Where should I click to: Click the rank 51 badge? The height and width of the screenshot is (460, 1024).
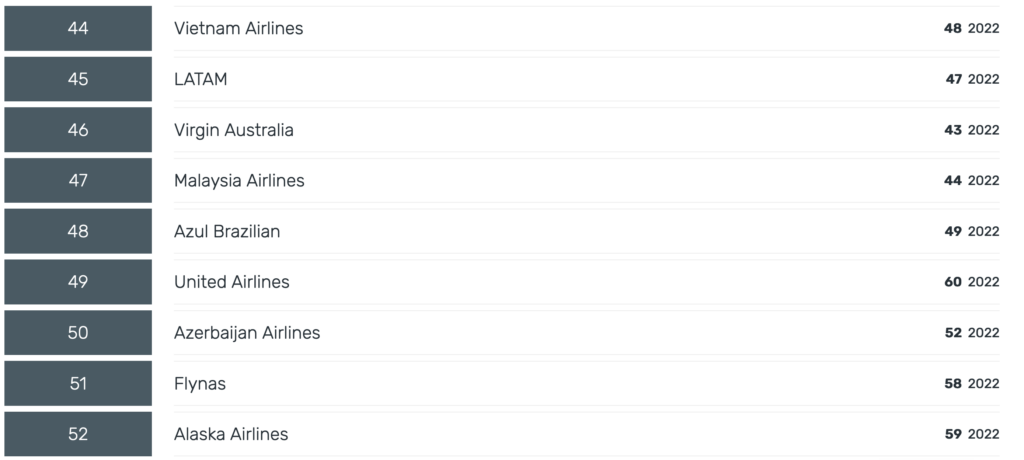point(78,384)
